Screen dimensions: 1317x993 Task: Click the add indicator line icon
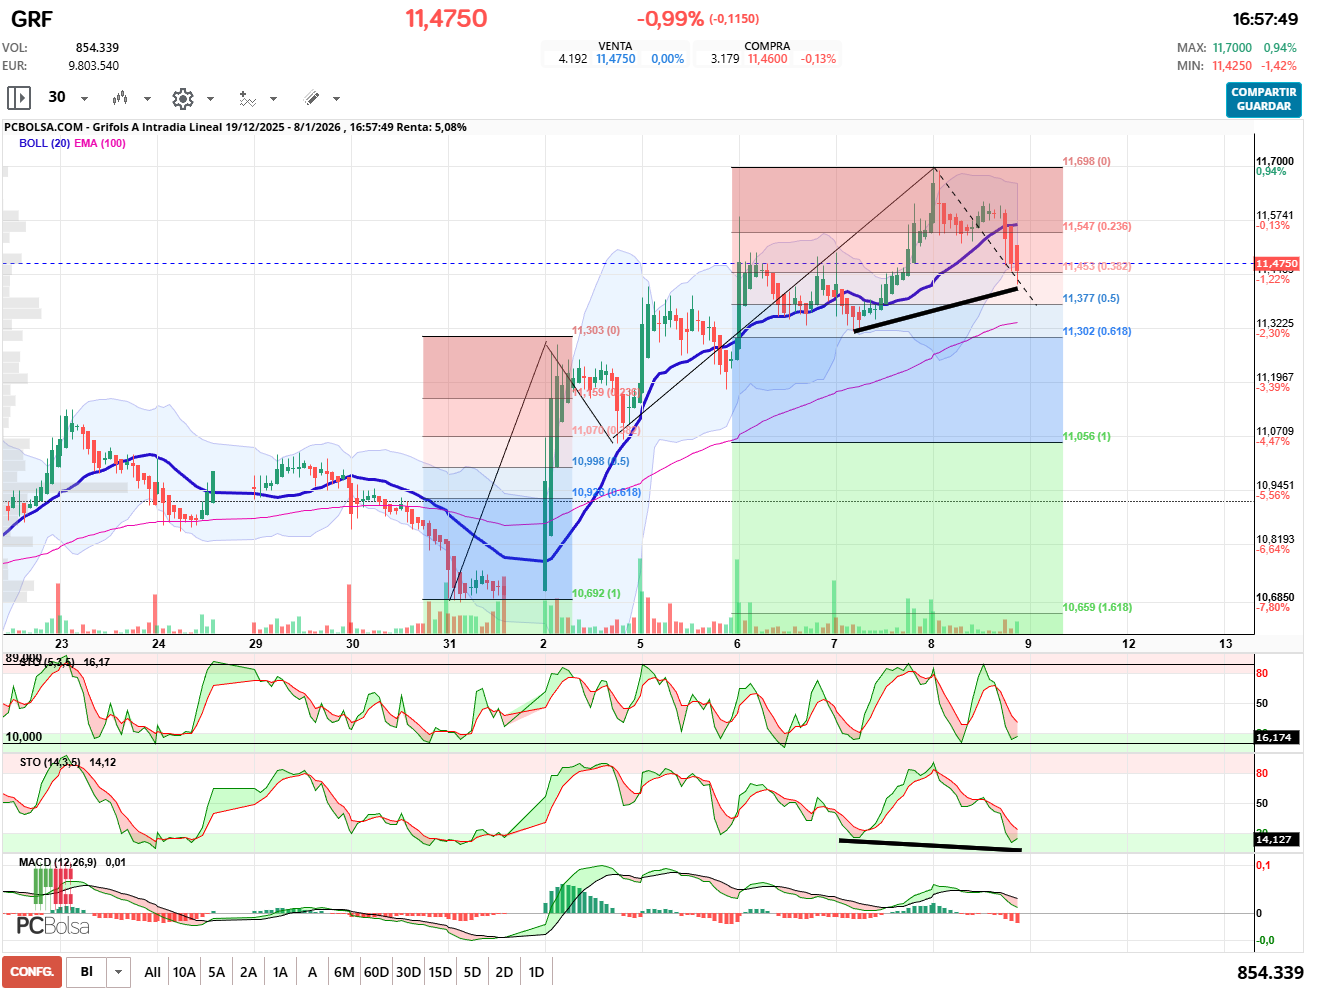pyautogui.click(x=247, y=98)
